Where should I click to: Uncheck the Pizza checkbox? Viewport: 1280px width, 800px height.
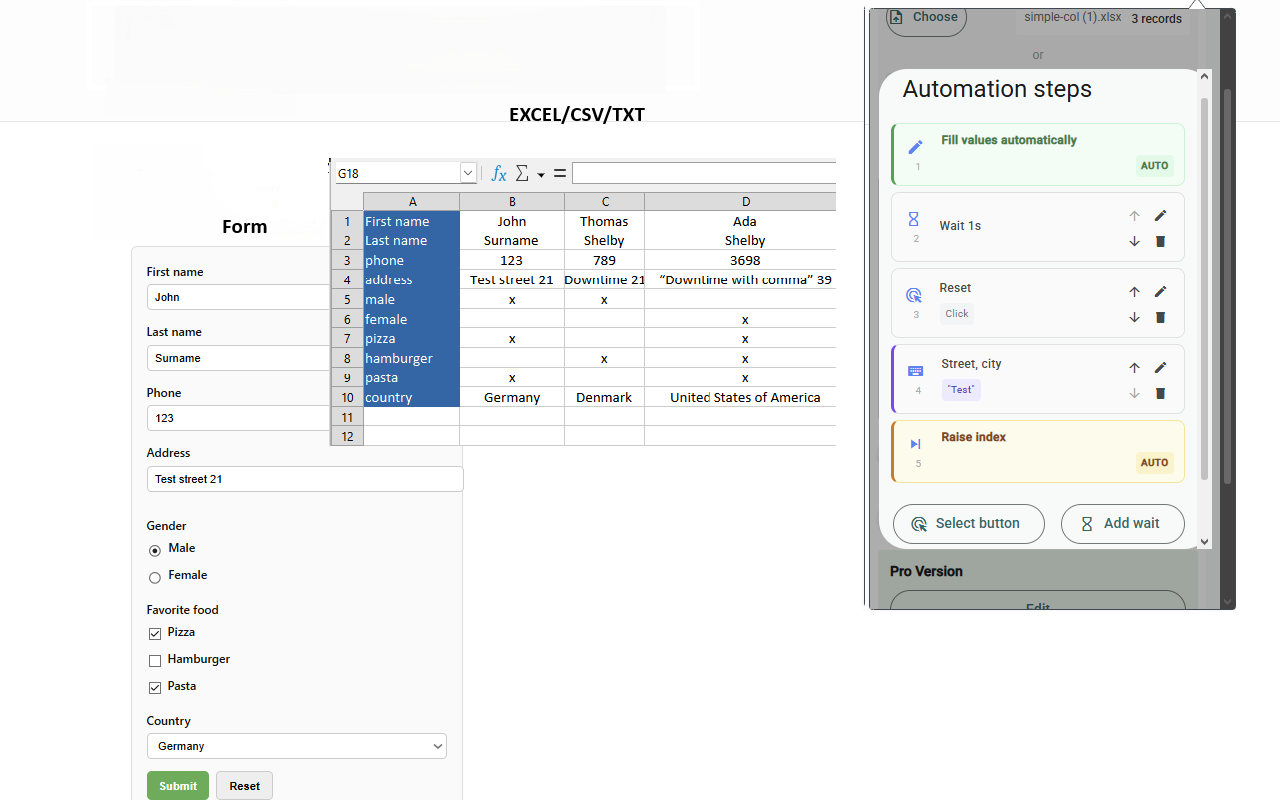[x=155, y=633]
